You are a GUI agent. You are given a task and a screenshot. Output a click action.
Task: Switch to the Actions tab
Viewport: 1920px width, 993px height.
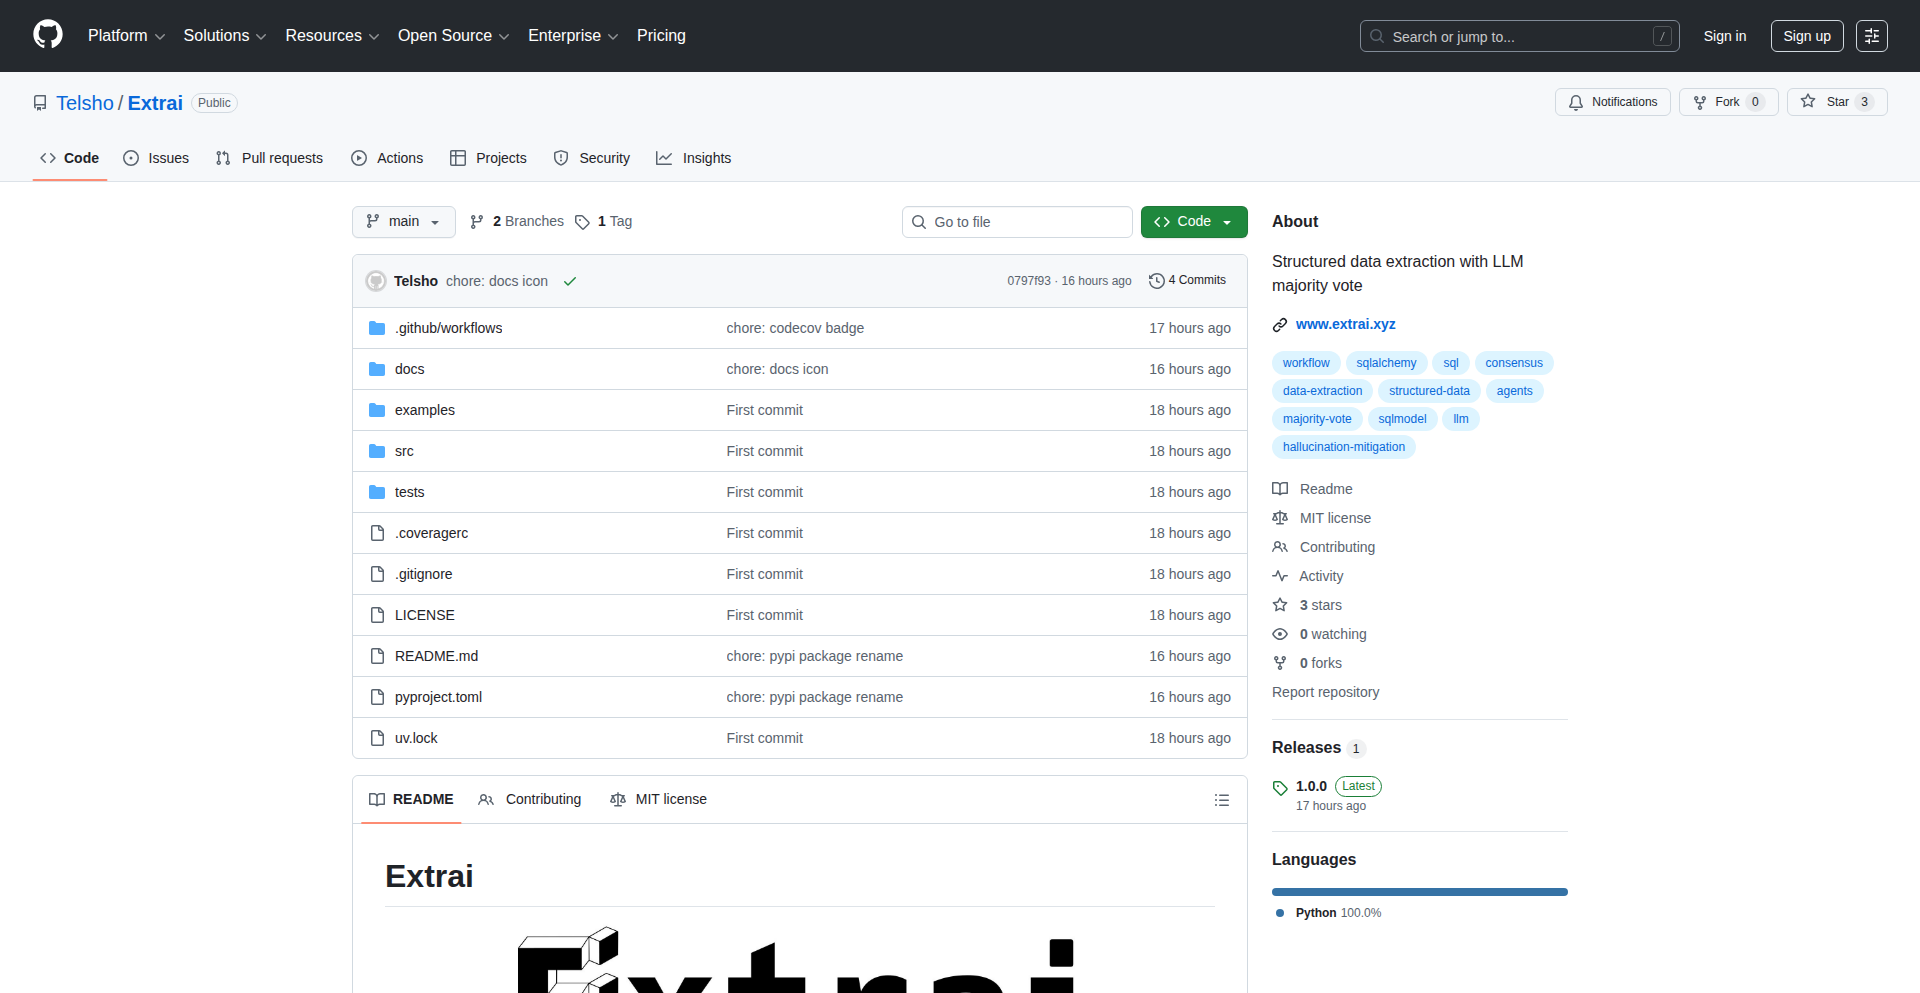tap(387, 158)
